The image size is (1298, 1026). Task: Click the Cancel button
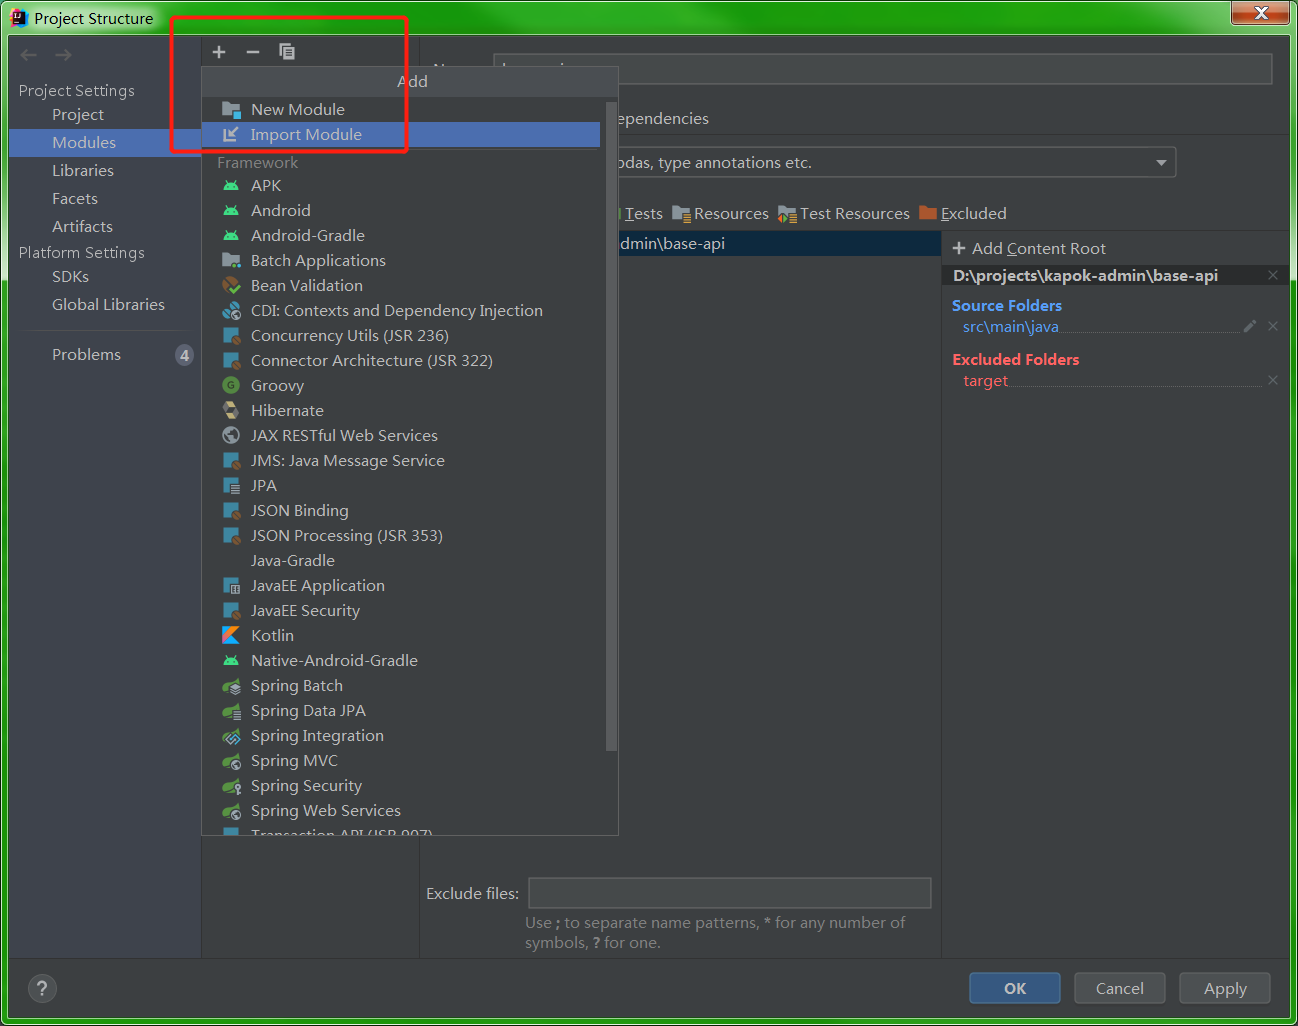(x=1120, y=989)
